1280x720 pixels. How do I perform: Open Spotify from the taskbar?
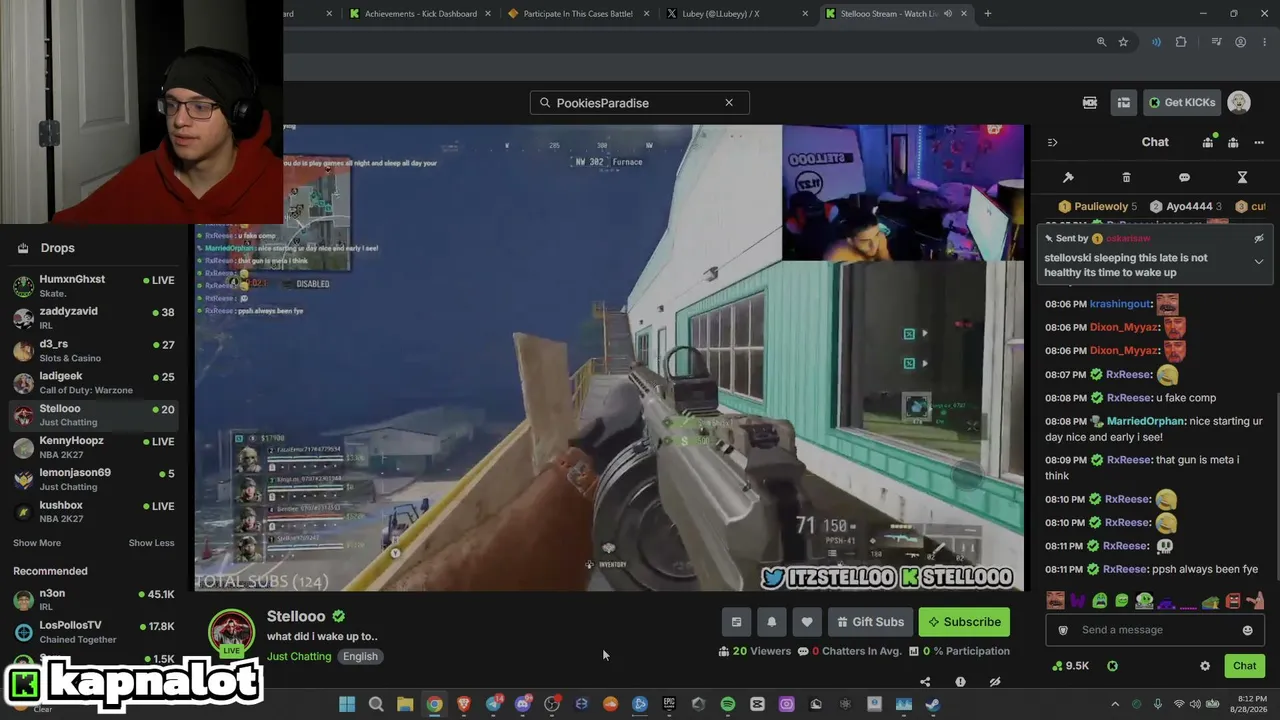[x=728, y=704]
